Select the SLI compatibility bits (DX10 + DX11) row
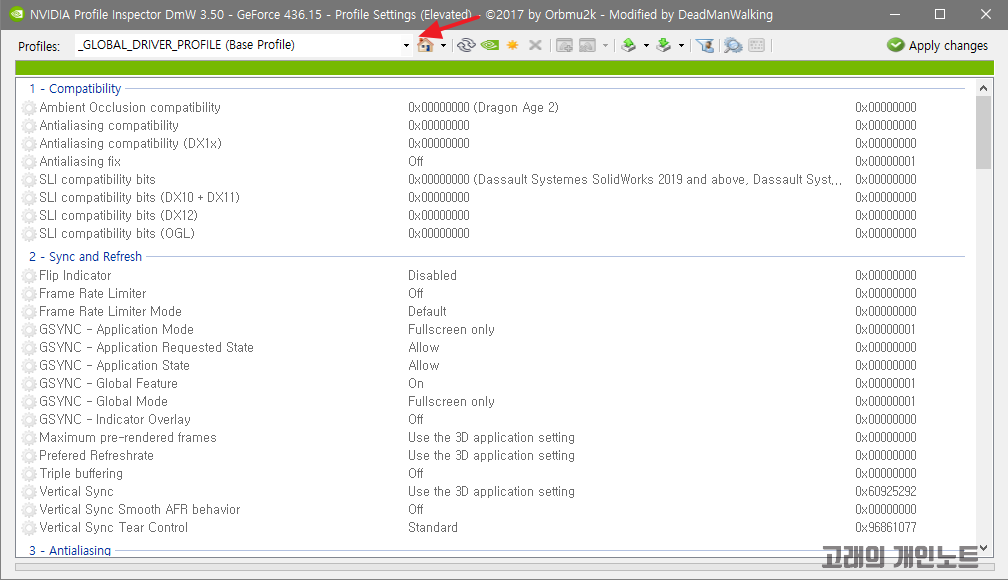The image size is (1008, 580). [x=494, y=197]
